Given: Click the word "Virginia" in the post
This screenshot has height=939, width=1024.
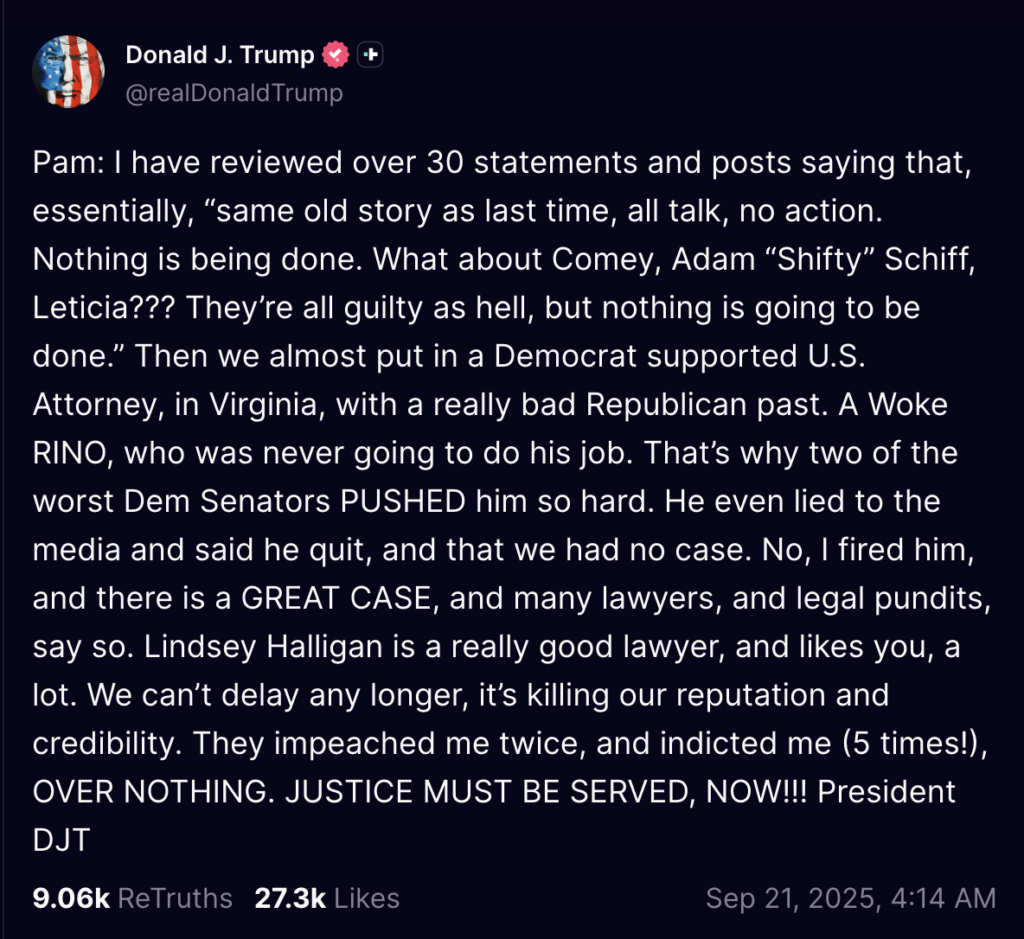Looking at the screenshot, I should tap(263, 405).
